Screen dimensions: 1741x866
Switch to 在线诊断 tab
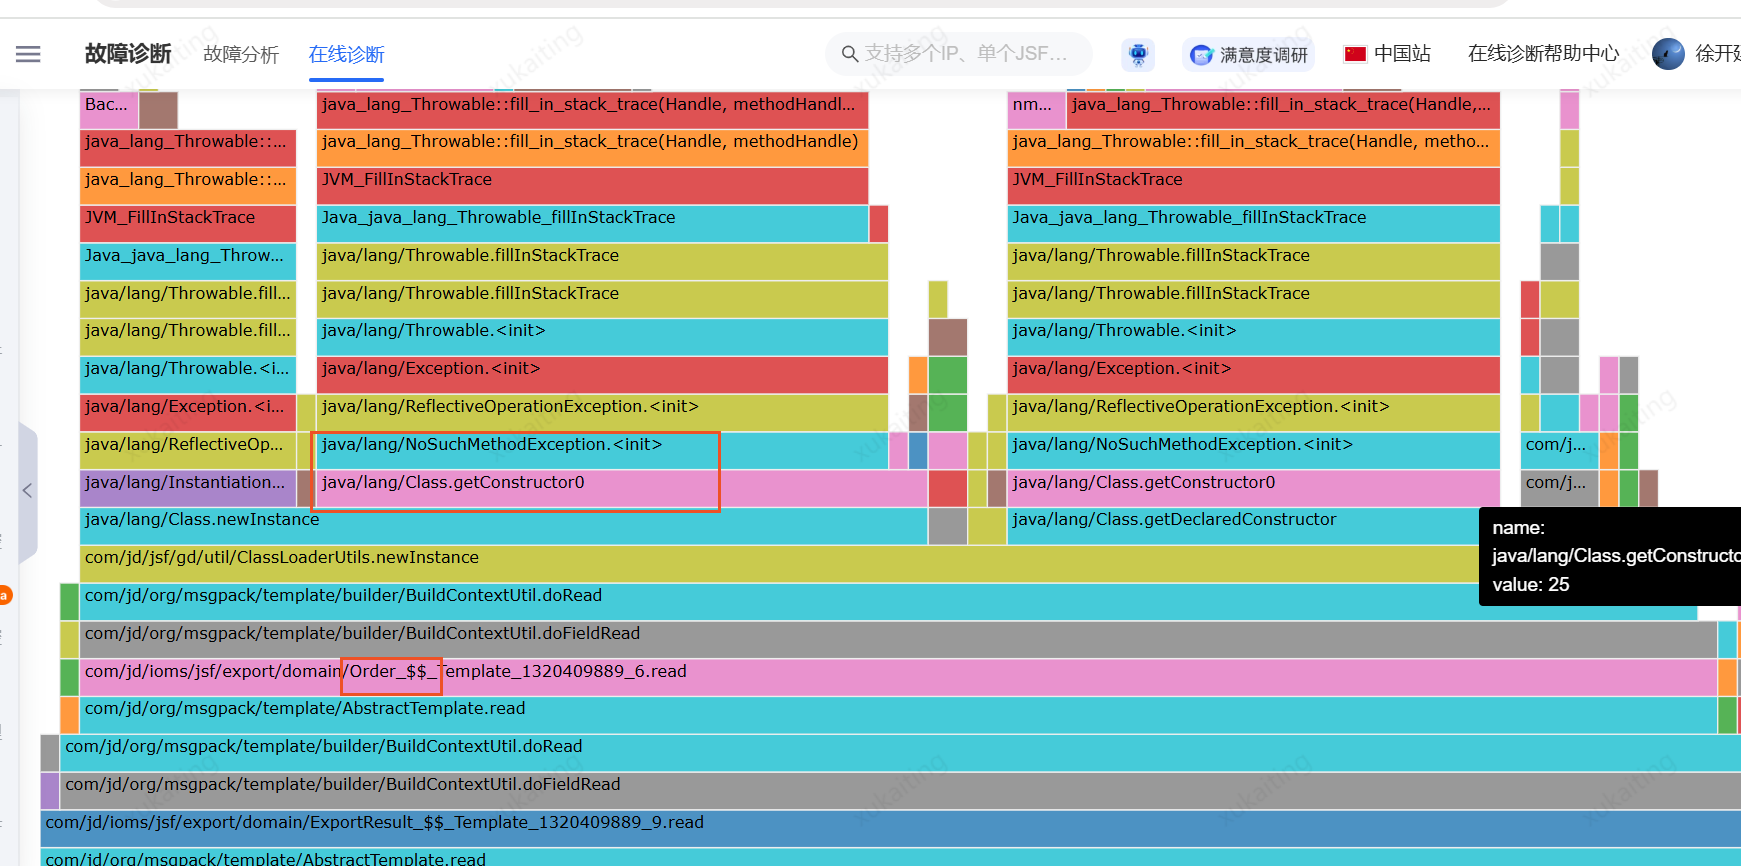(x=346, y=54)
